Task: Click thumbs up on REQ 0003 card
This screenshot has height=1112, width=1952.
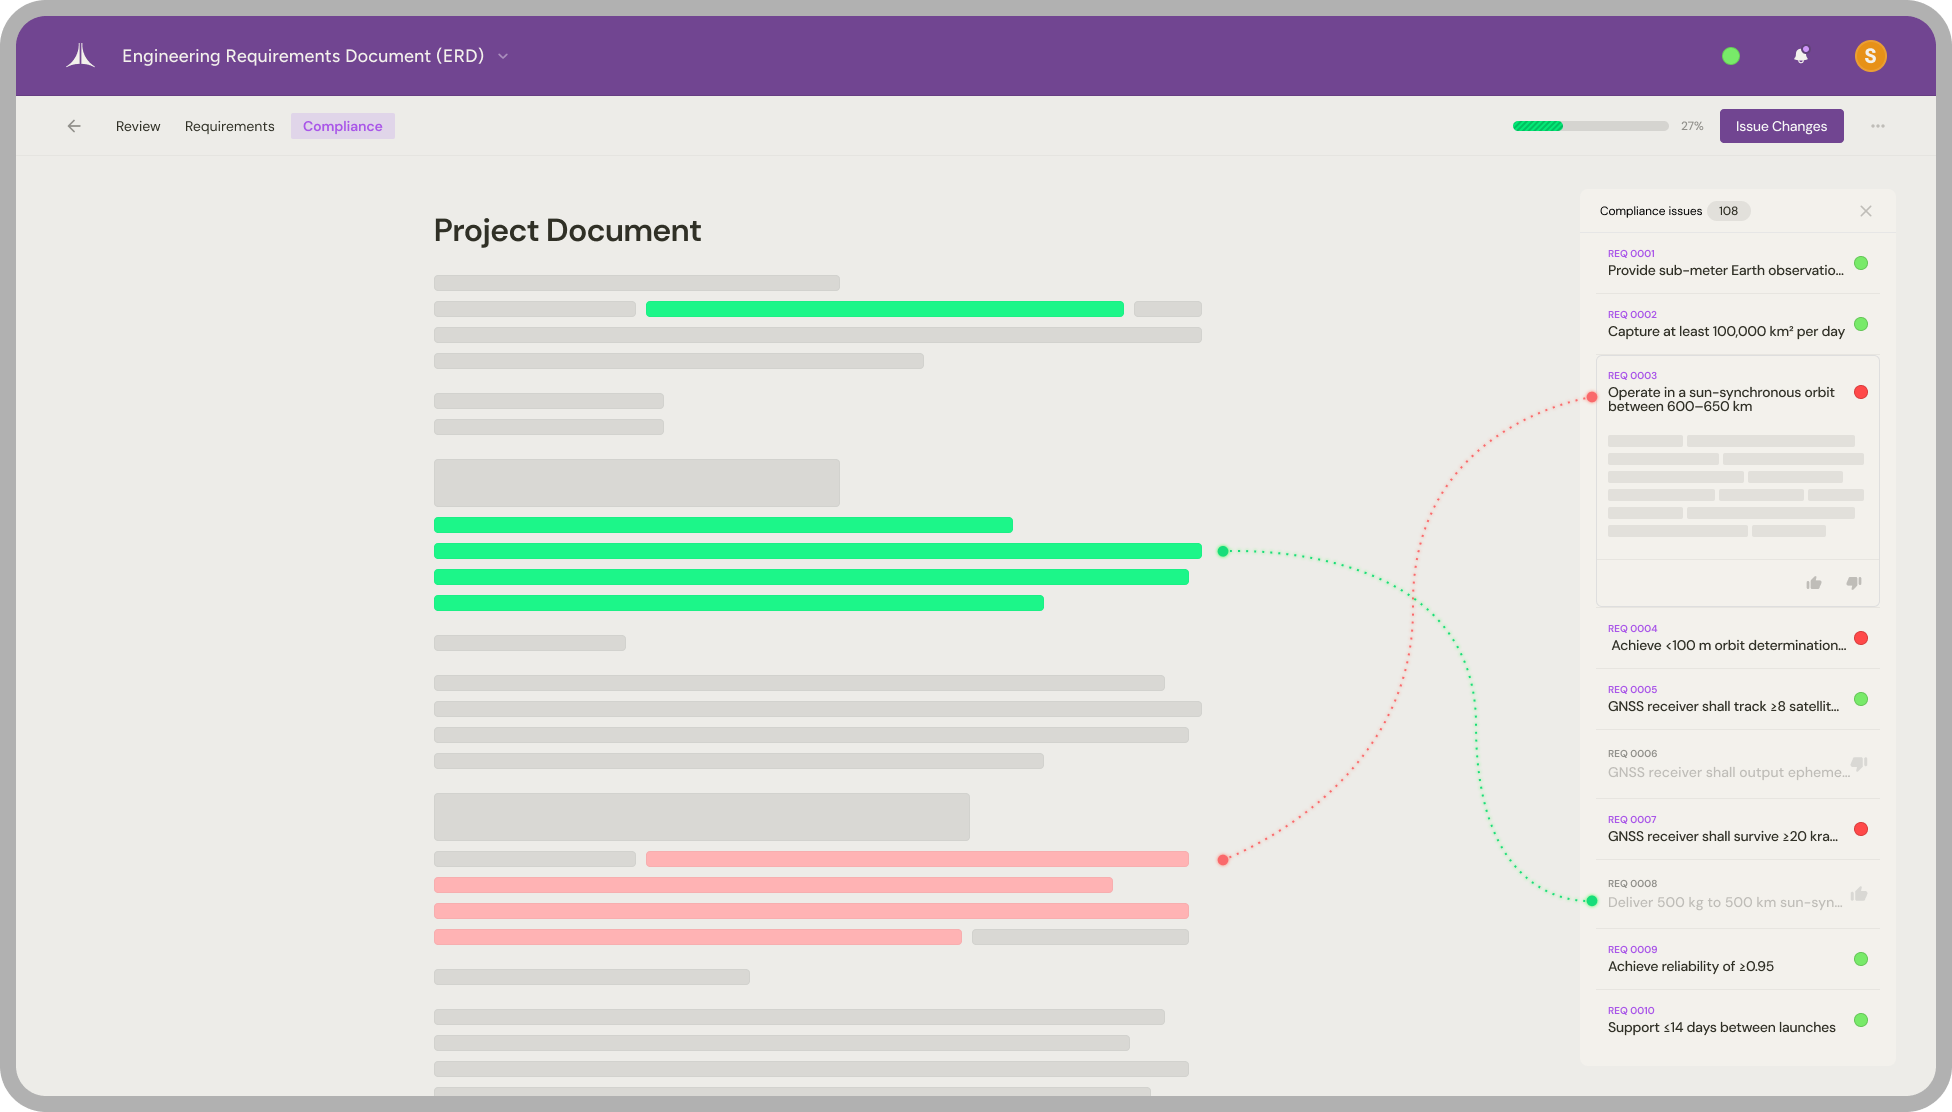Action: click(1814, 583)
